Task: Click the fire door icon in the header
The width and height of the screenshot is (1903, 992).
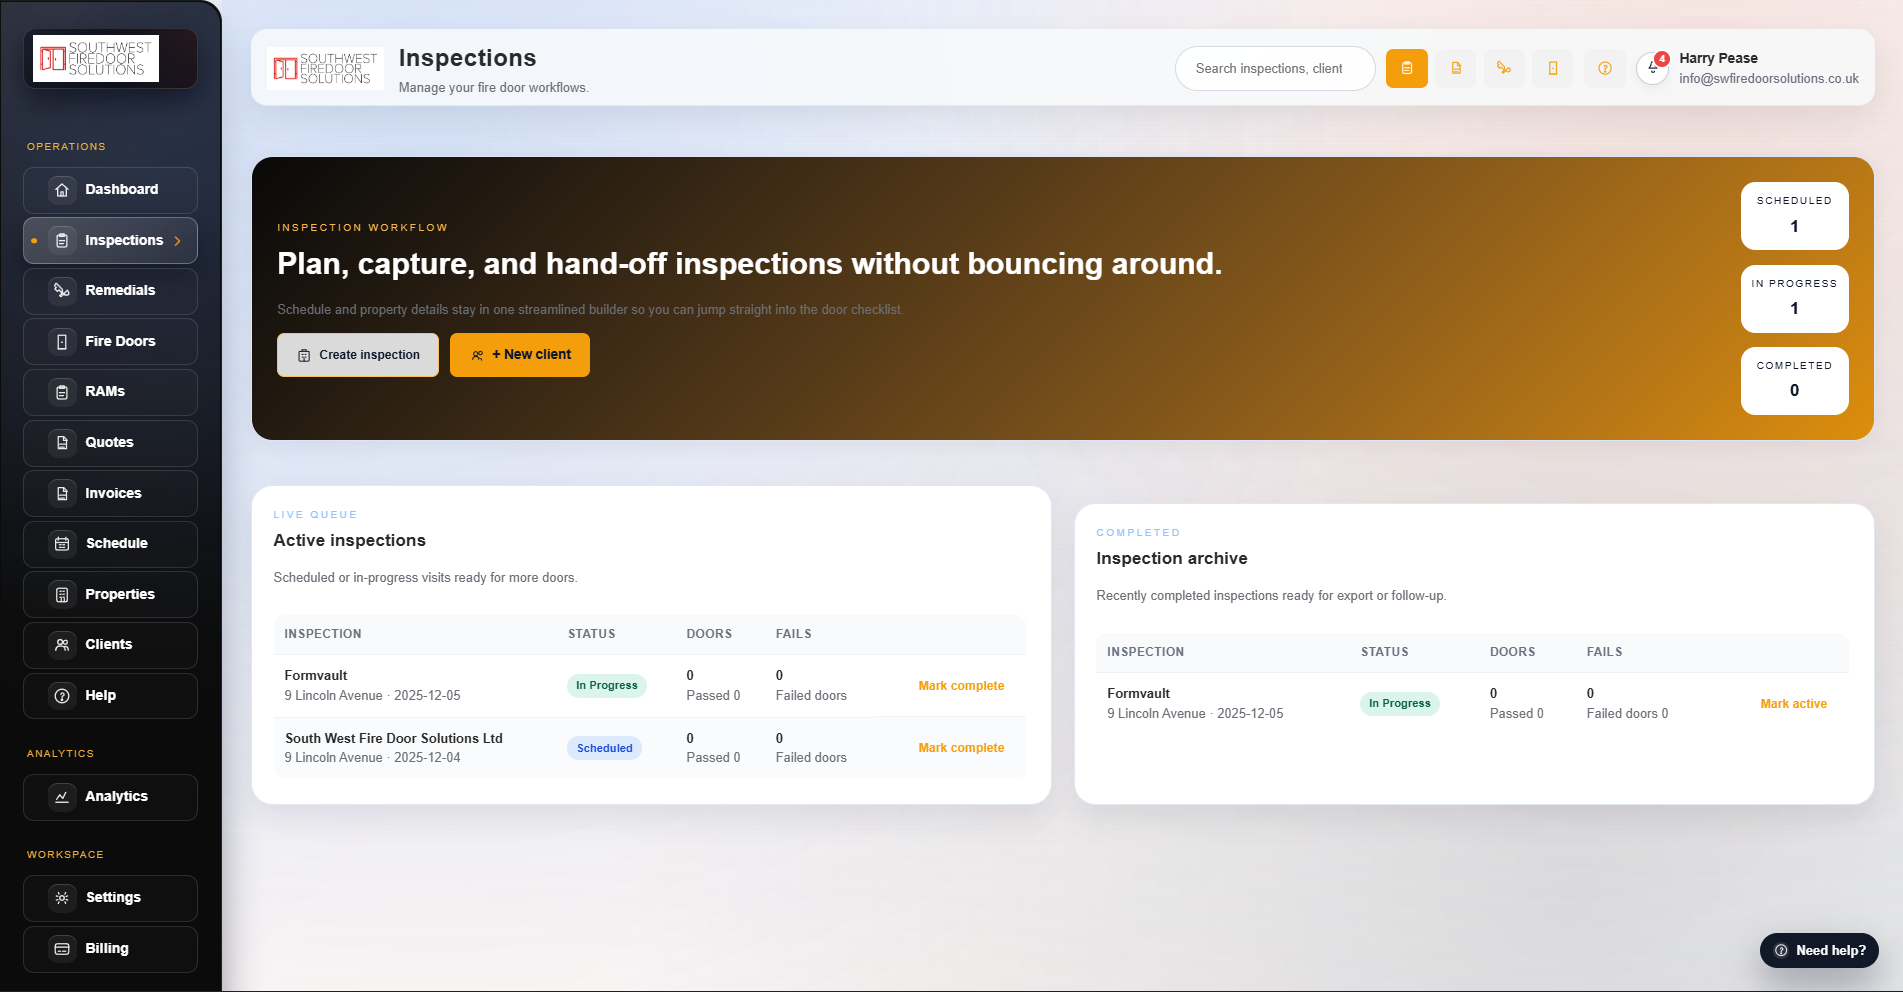Action: (1553, 68)
